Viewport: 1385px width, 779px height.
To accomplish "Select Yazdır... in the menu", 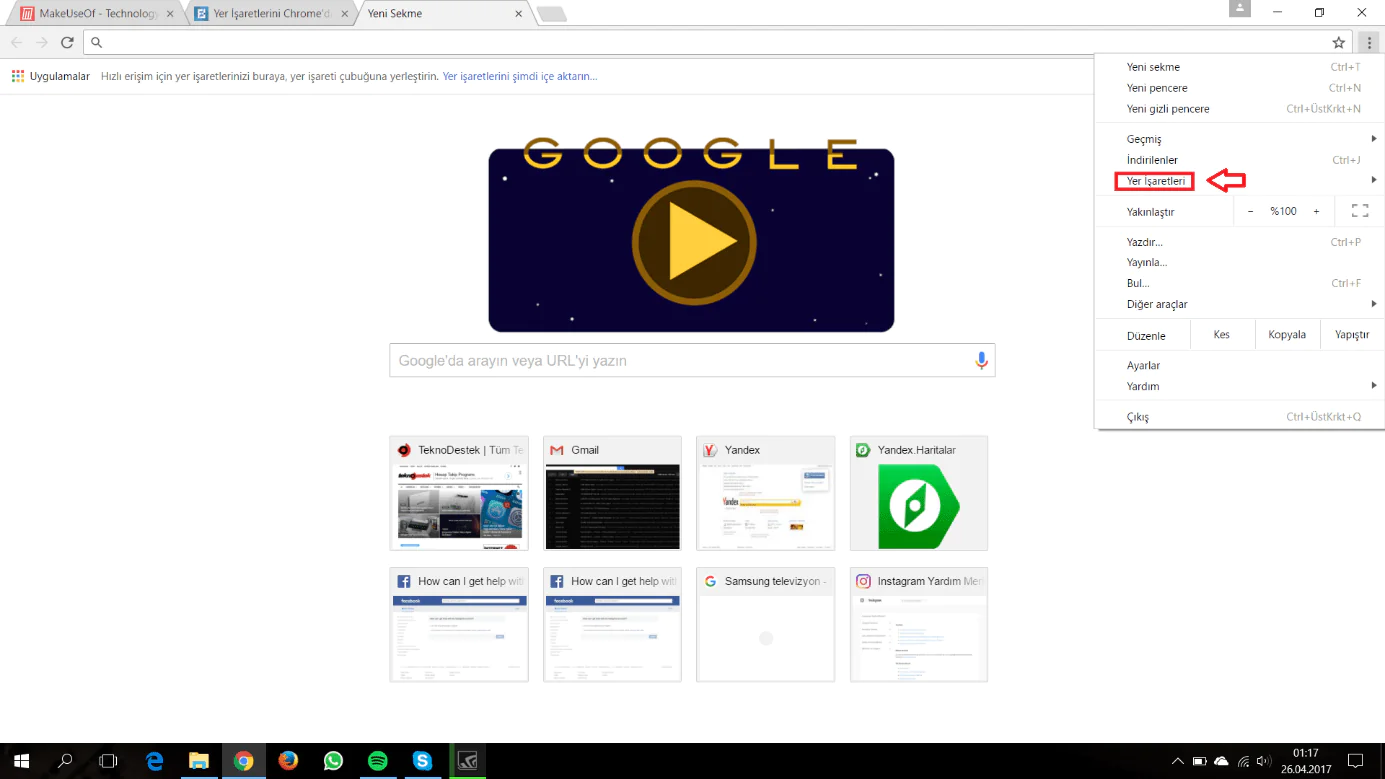I will tap(1240, 242).
